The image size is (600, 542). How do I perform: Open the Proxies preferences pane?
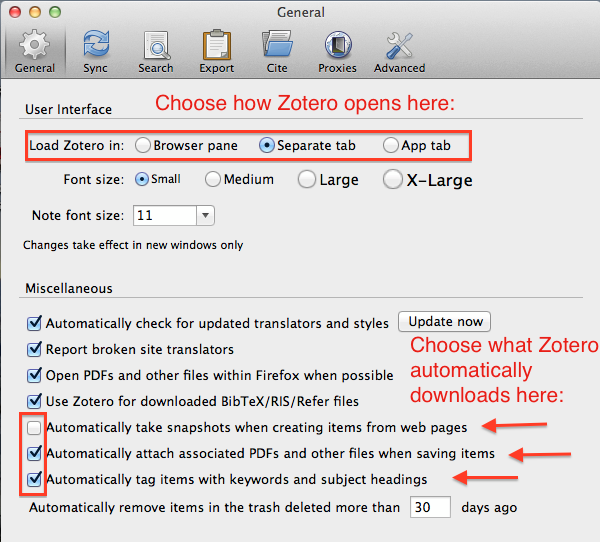(x=338, y=52)
